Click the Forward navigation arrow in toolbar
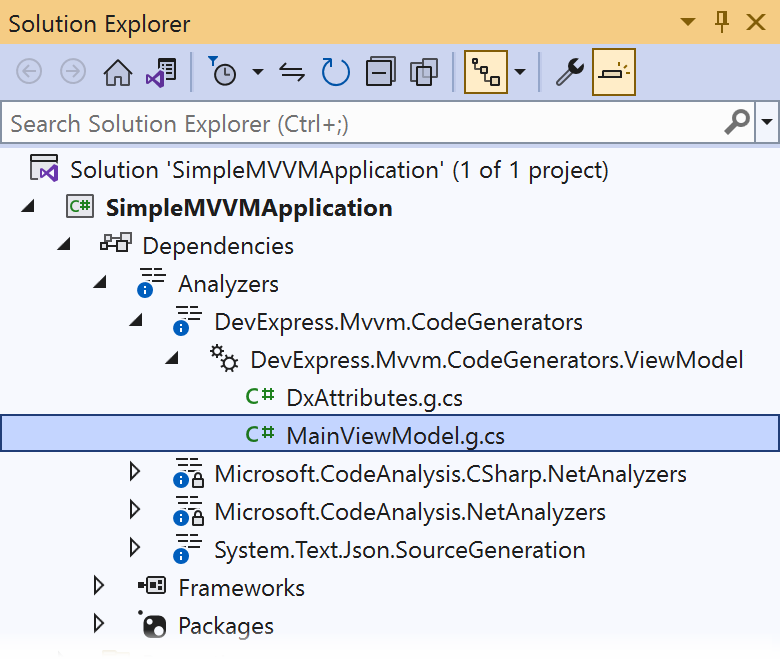 (73, 72)
